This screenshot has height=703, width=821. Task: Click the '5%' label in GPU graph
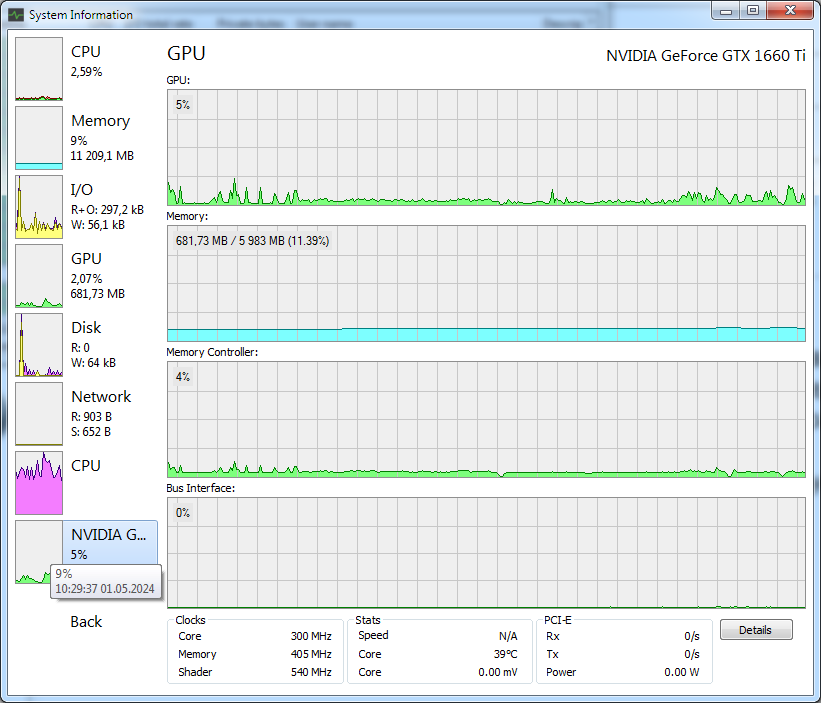[x=183, y=105]
